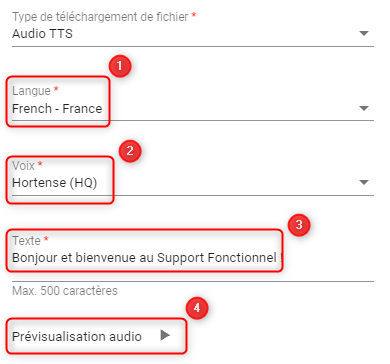Click the Texte field label
The height and width of the screenshot is (364, 390).
(27, 240)
